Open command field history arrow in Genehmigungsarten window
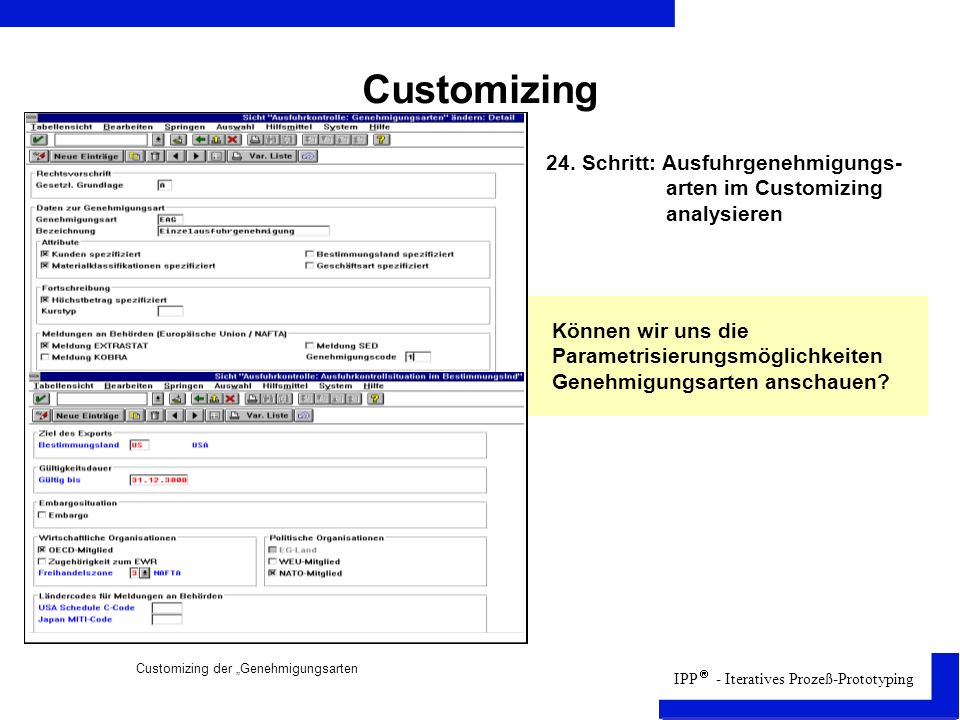 pos(159,140)
